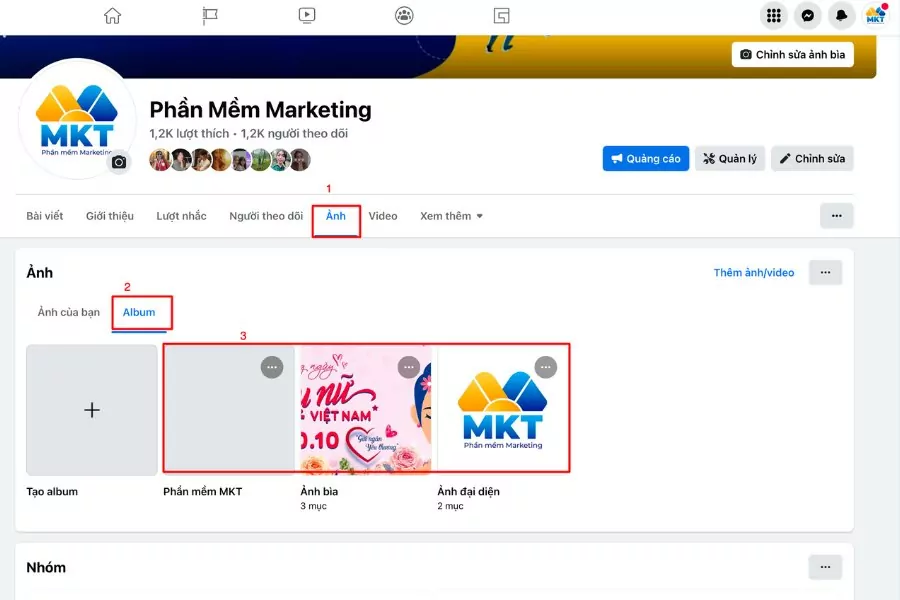Switch to the Video tab
The image size is (900, 600).
click(x=383, y=216)
